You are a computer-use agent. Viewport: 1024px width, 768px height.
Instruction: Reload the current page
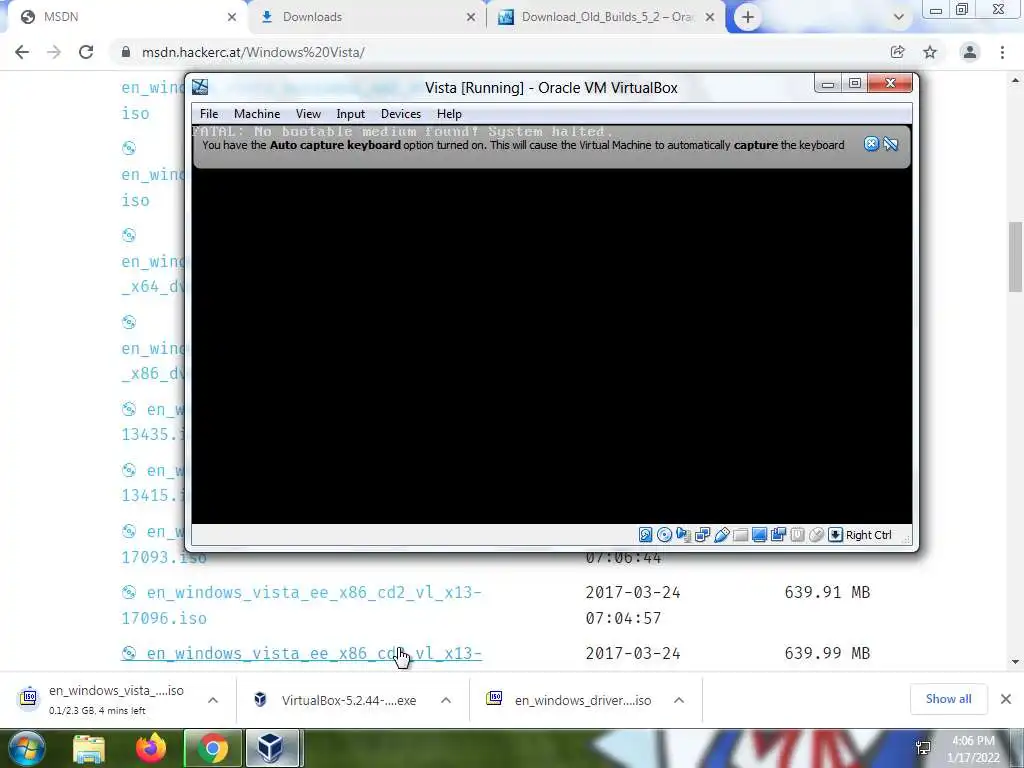[86, 52]
